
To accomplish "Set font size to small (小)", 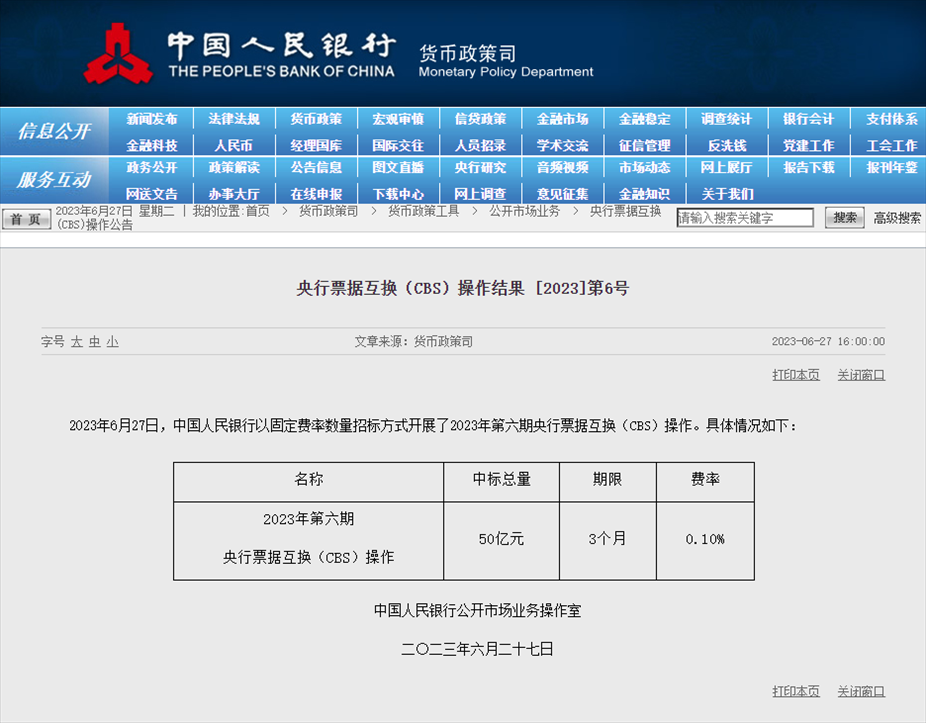I will [x=112, y=342].
